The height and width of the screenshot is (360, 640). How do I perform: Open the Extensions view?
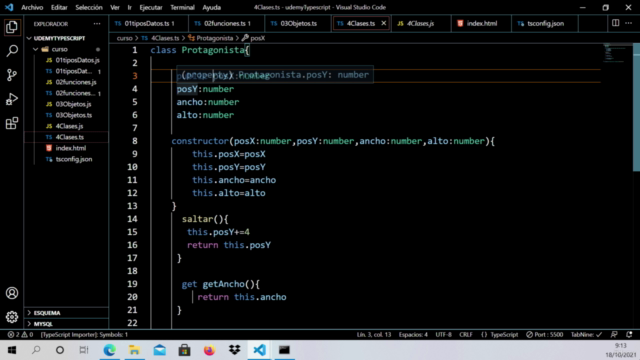click(x=12, y=123)
